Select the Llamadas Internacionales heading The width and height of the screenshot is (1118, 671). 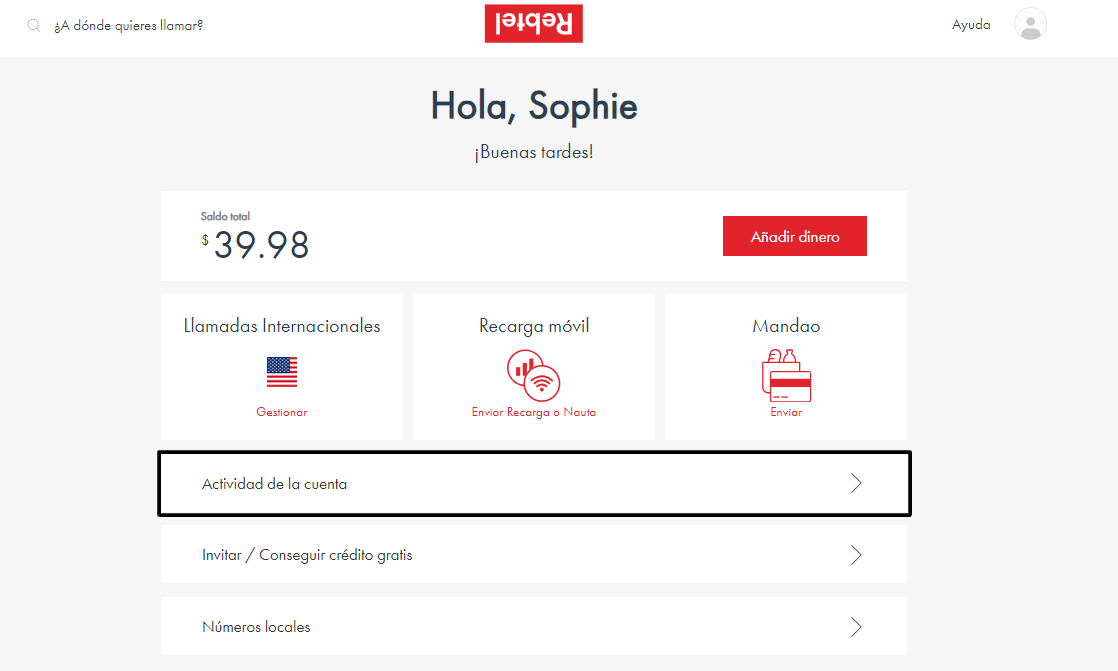click(282, 326)
